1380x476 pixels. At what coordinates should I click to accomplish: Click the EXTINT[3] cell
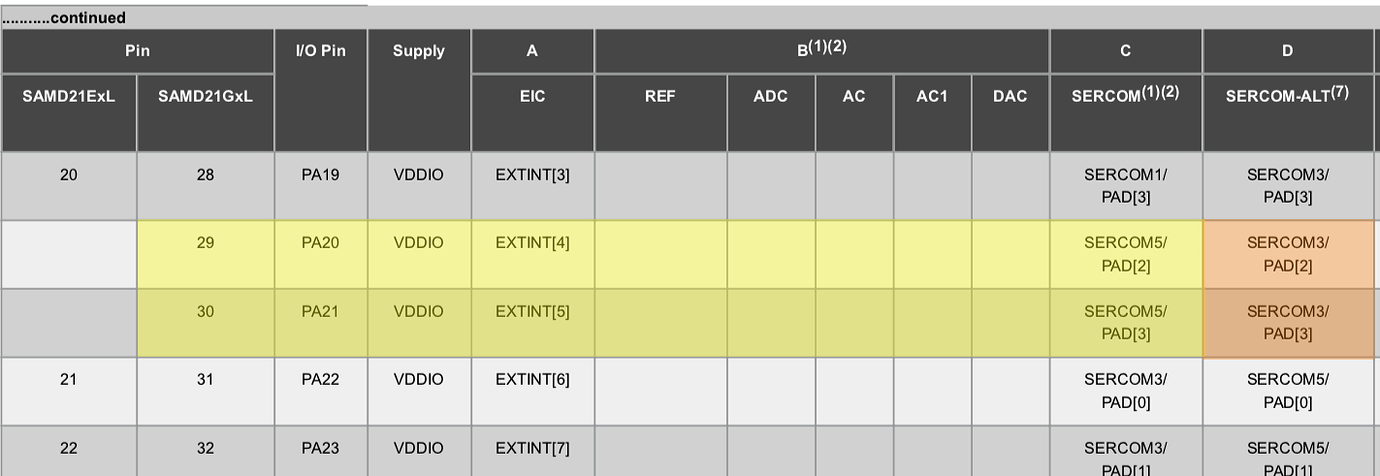pos(532,175)
